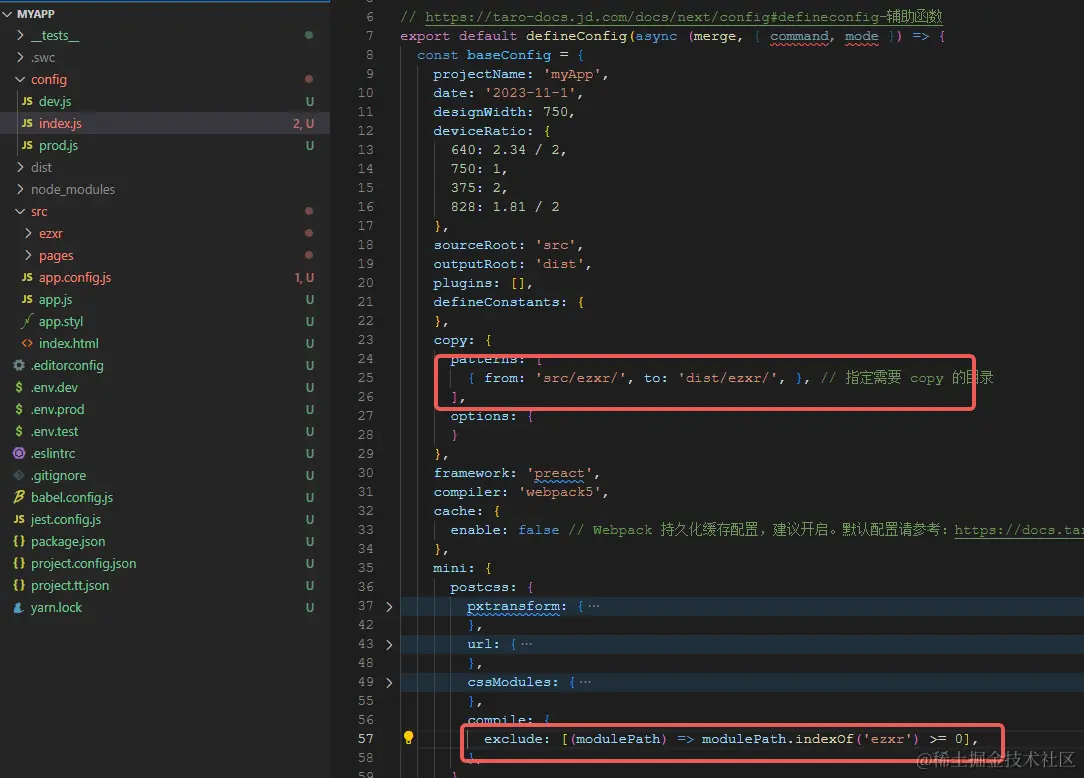Click line number 18 in the gutter
The width and height of the screenshot is (1084, 778).
[x=365, y=245]
